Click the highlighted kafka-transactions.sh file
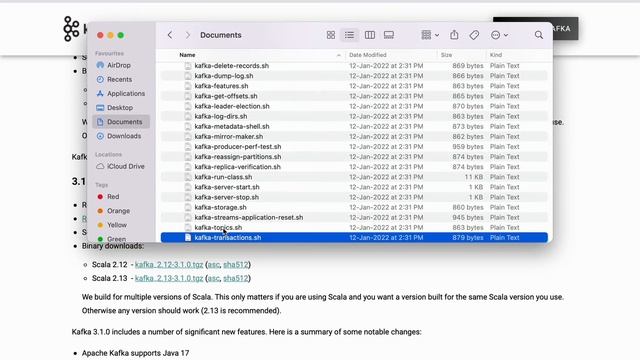The height and width of the screenshot is (360, 640). click(x=354, y=238)
